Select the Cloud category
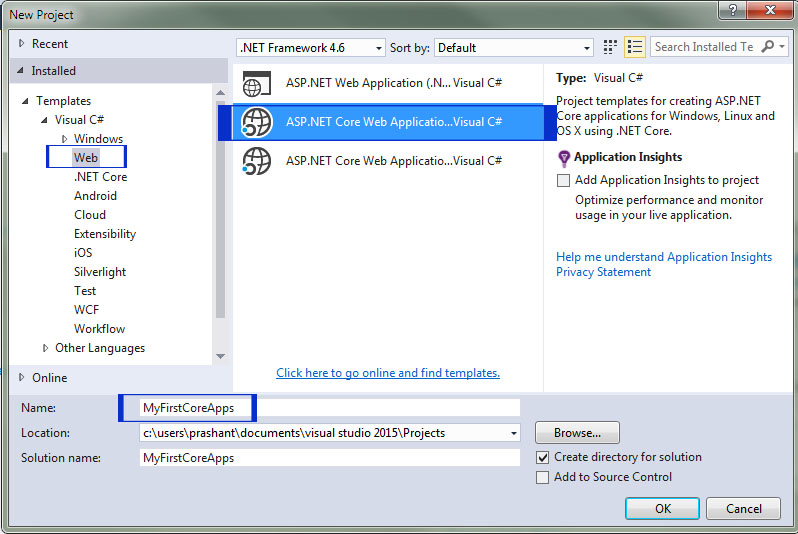798x534 pixels. tap(90, 215)
